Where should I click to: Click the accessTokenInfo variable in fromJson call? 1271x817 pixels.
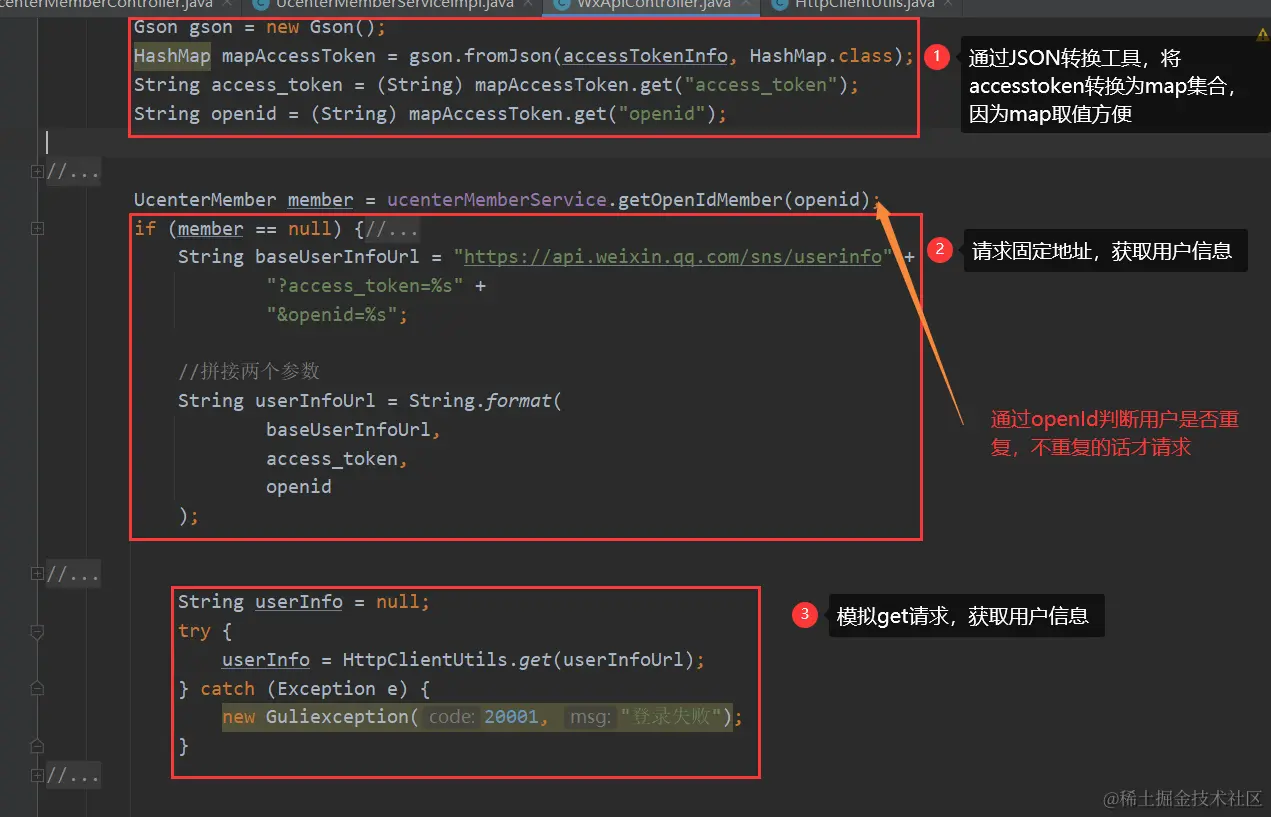[646, 56]
